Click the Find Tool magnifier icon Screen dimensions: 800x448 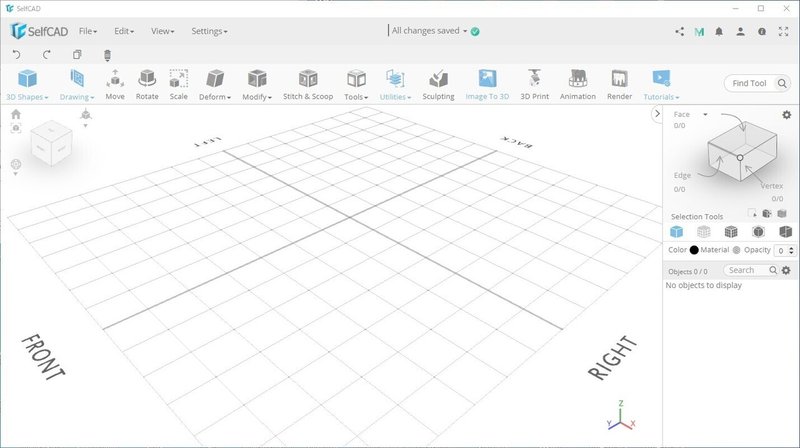pyautogui.click(x=782, y=83)
